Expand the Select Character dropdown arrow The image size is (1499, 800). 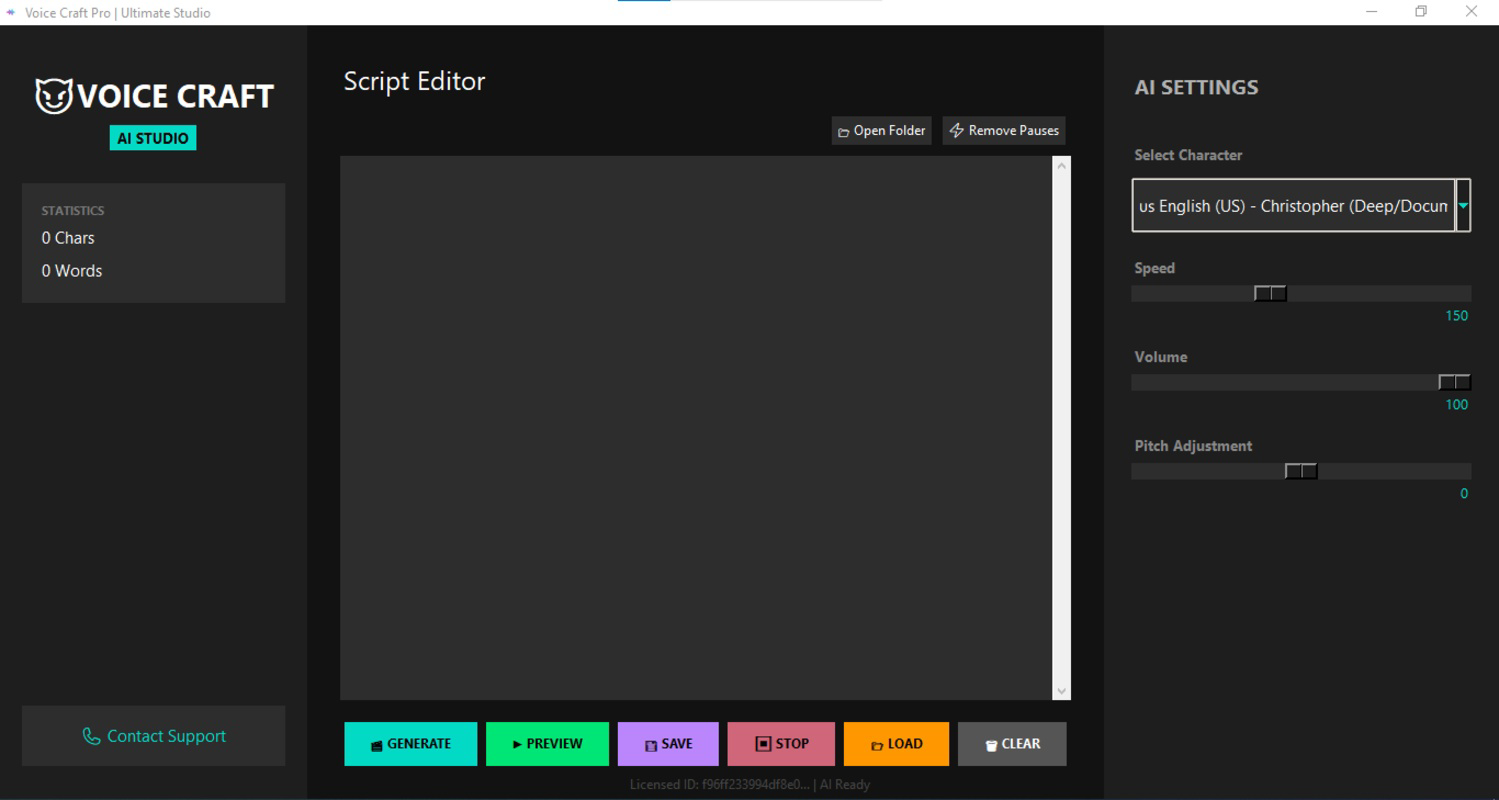point(1463,206)
